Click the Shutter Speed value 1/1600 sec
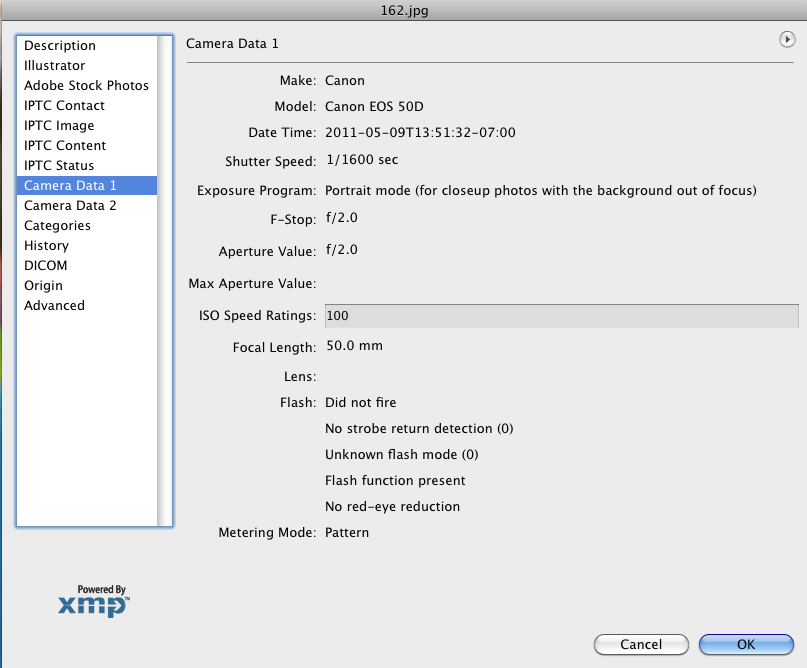The height and width of the screenshot is (668, 807). point(362,160)
